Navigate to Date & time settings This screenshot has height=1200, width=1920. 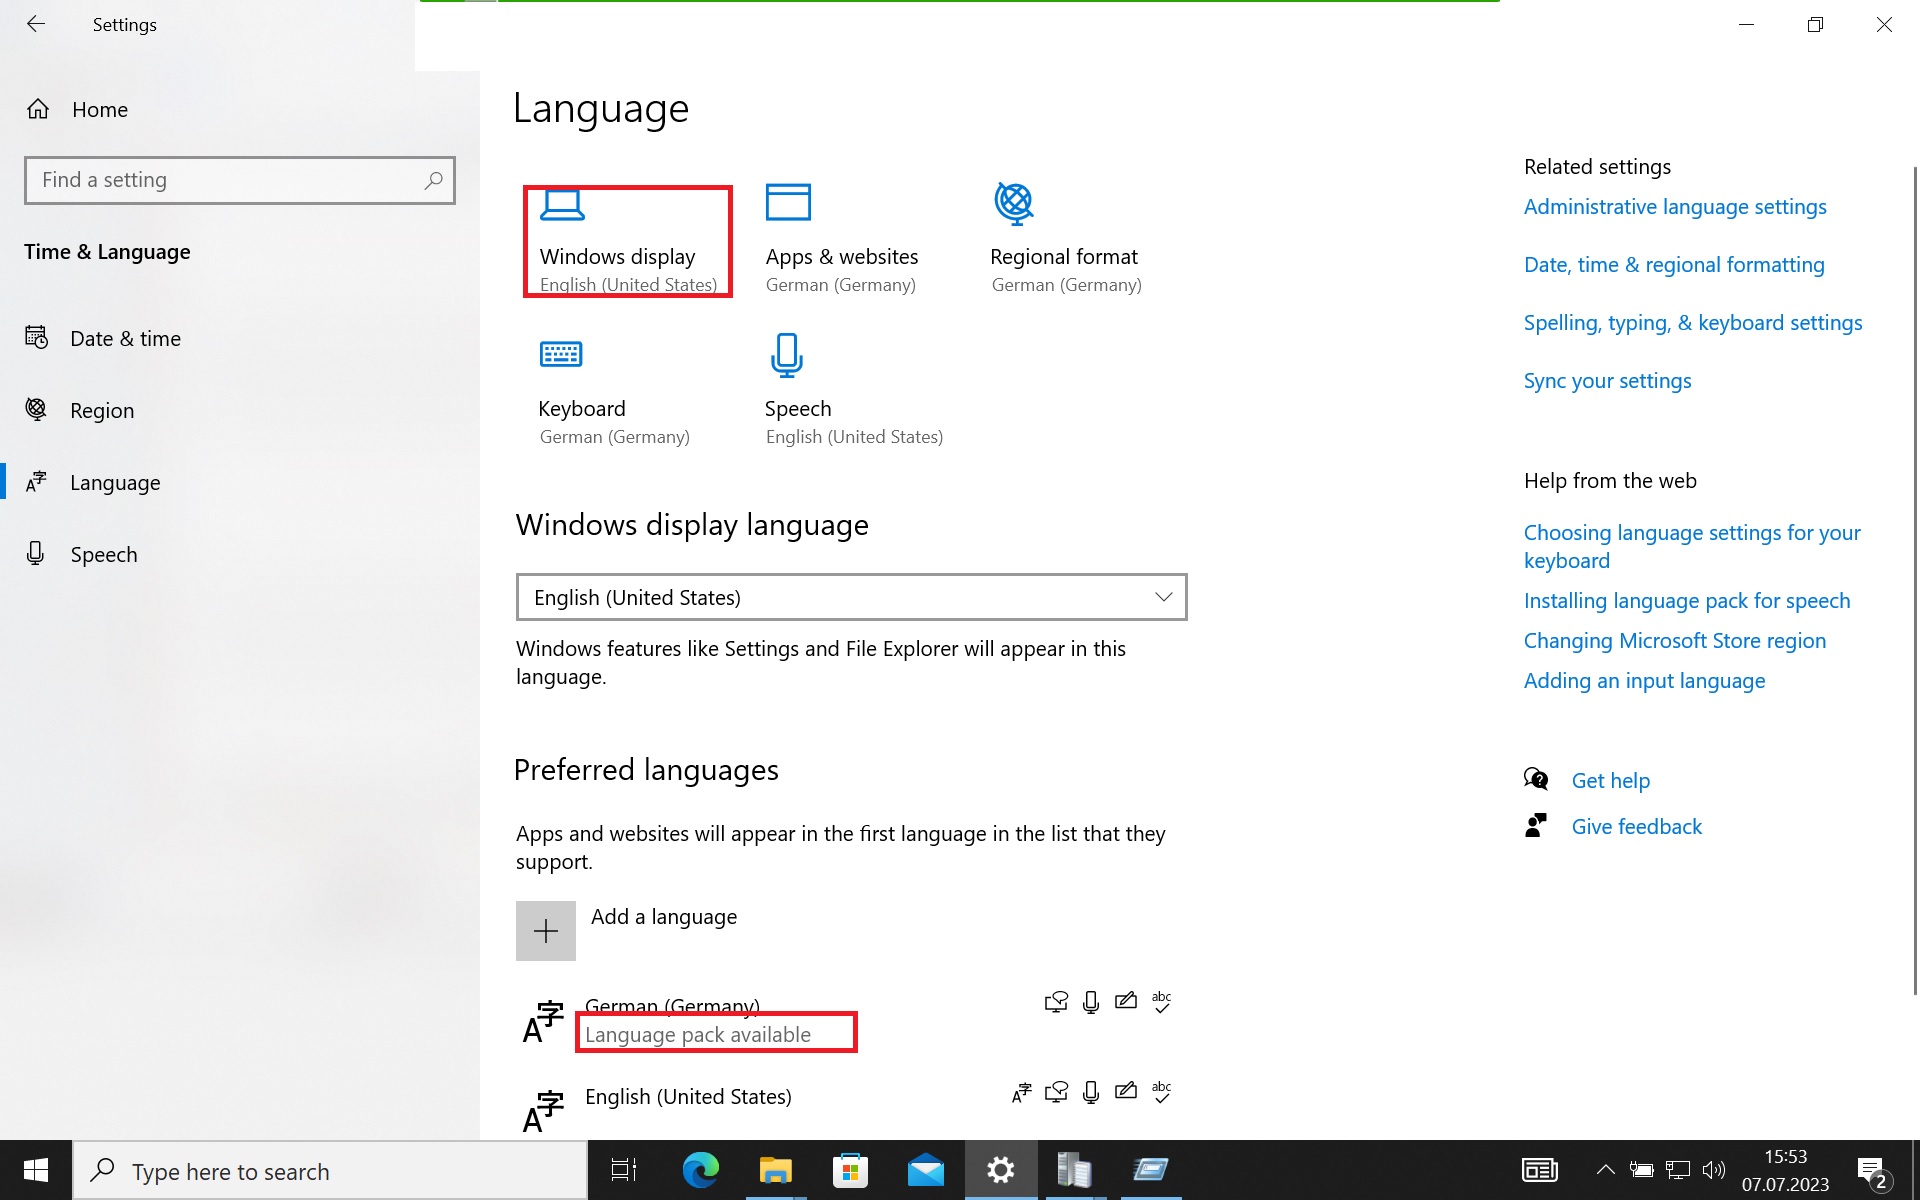tap(126, 336)
